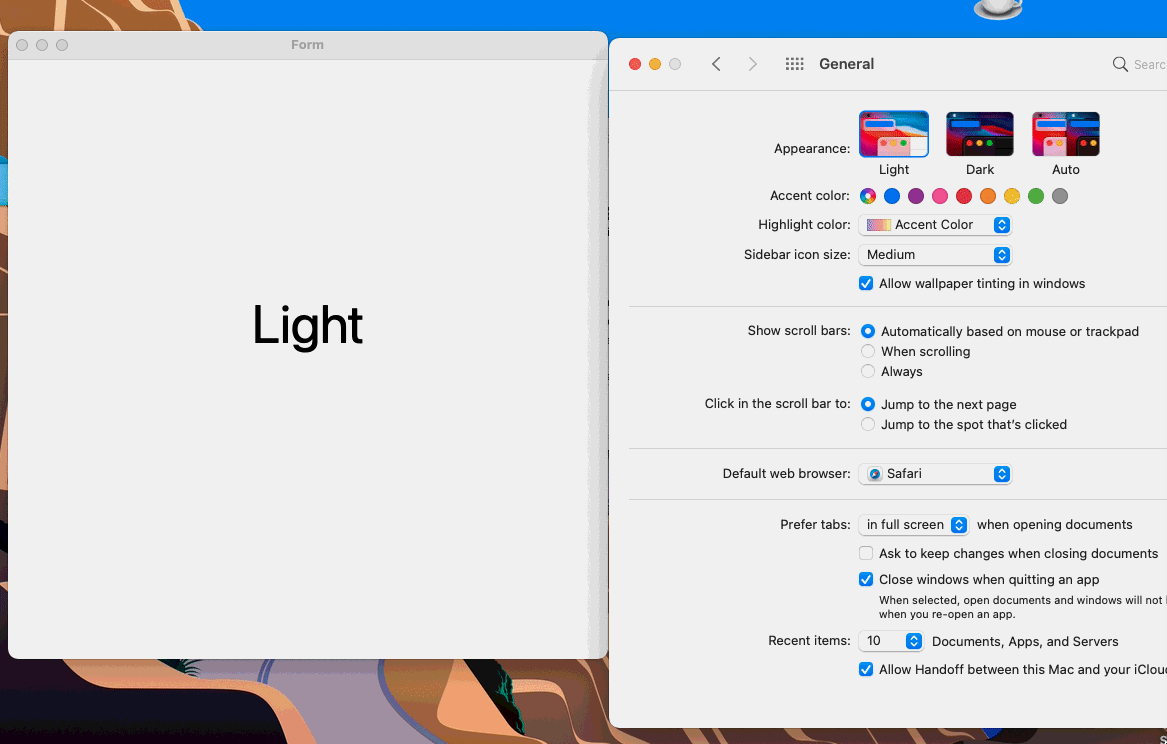This screenshot has width=1167, height=744.
Task: Click the General window title text
Action: 846,64
